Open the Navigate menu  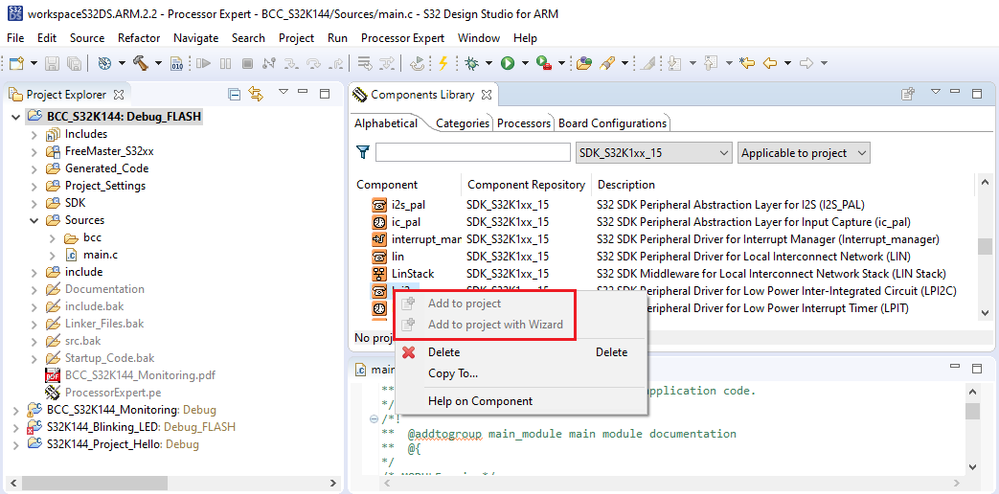(196, 38)
